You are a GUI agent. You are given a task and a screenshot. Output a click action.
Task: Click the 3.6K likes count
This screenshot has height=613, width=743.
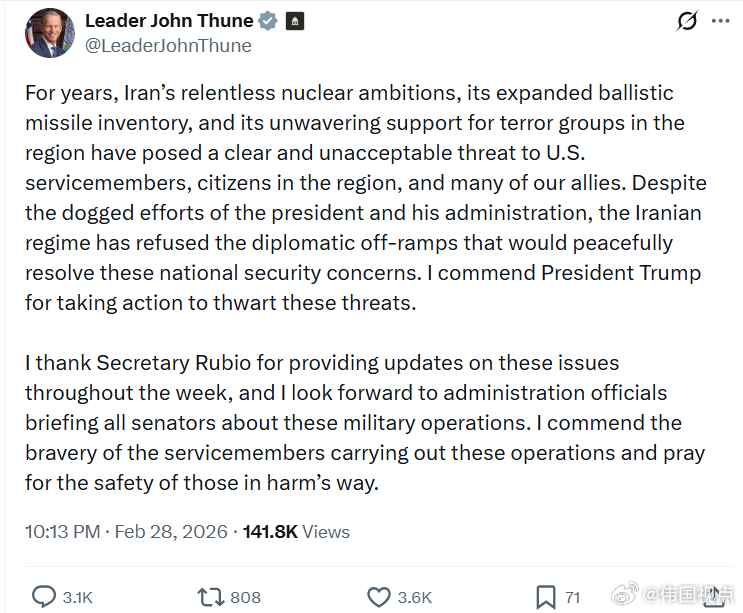[x=414, y=598]
